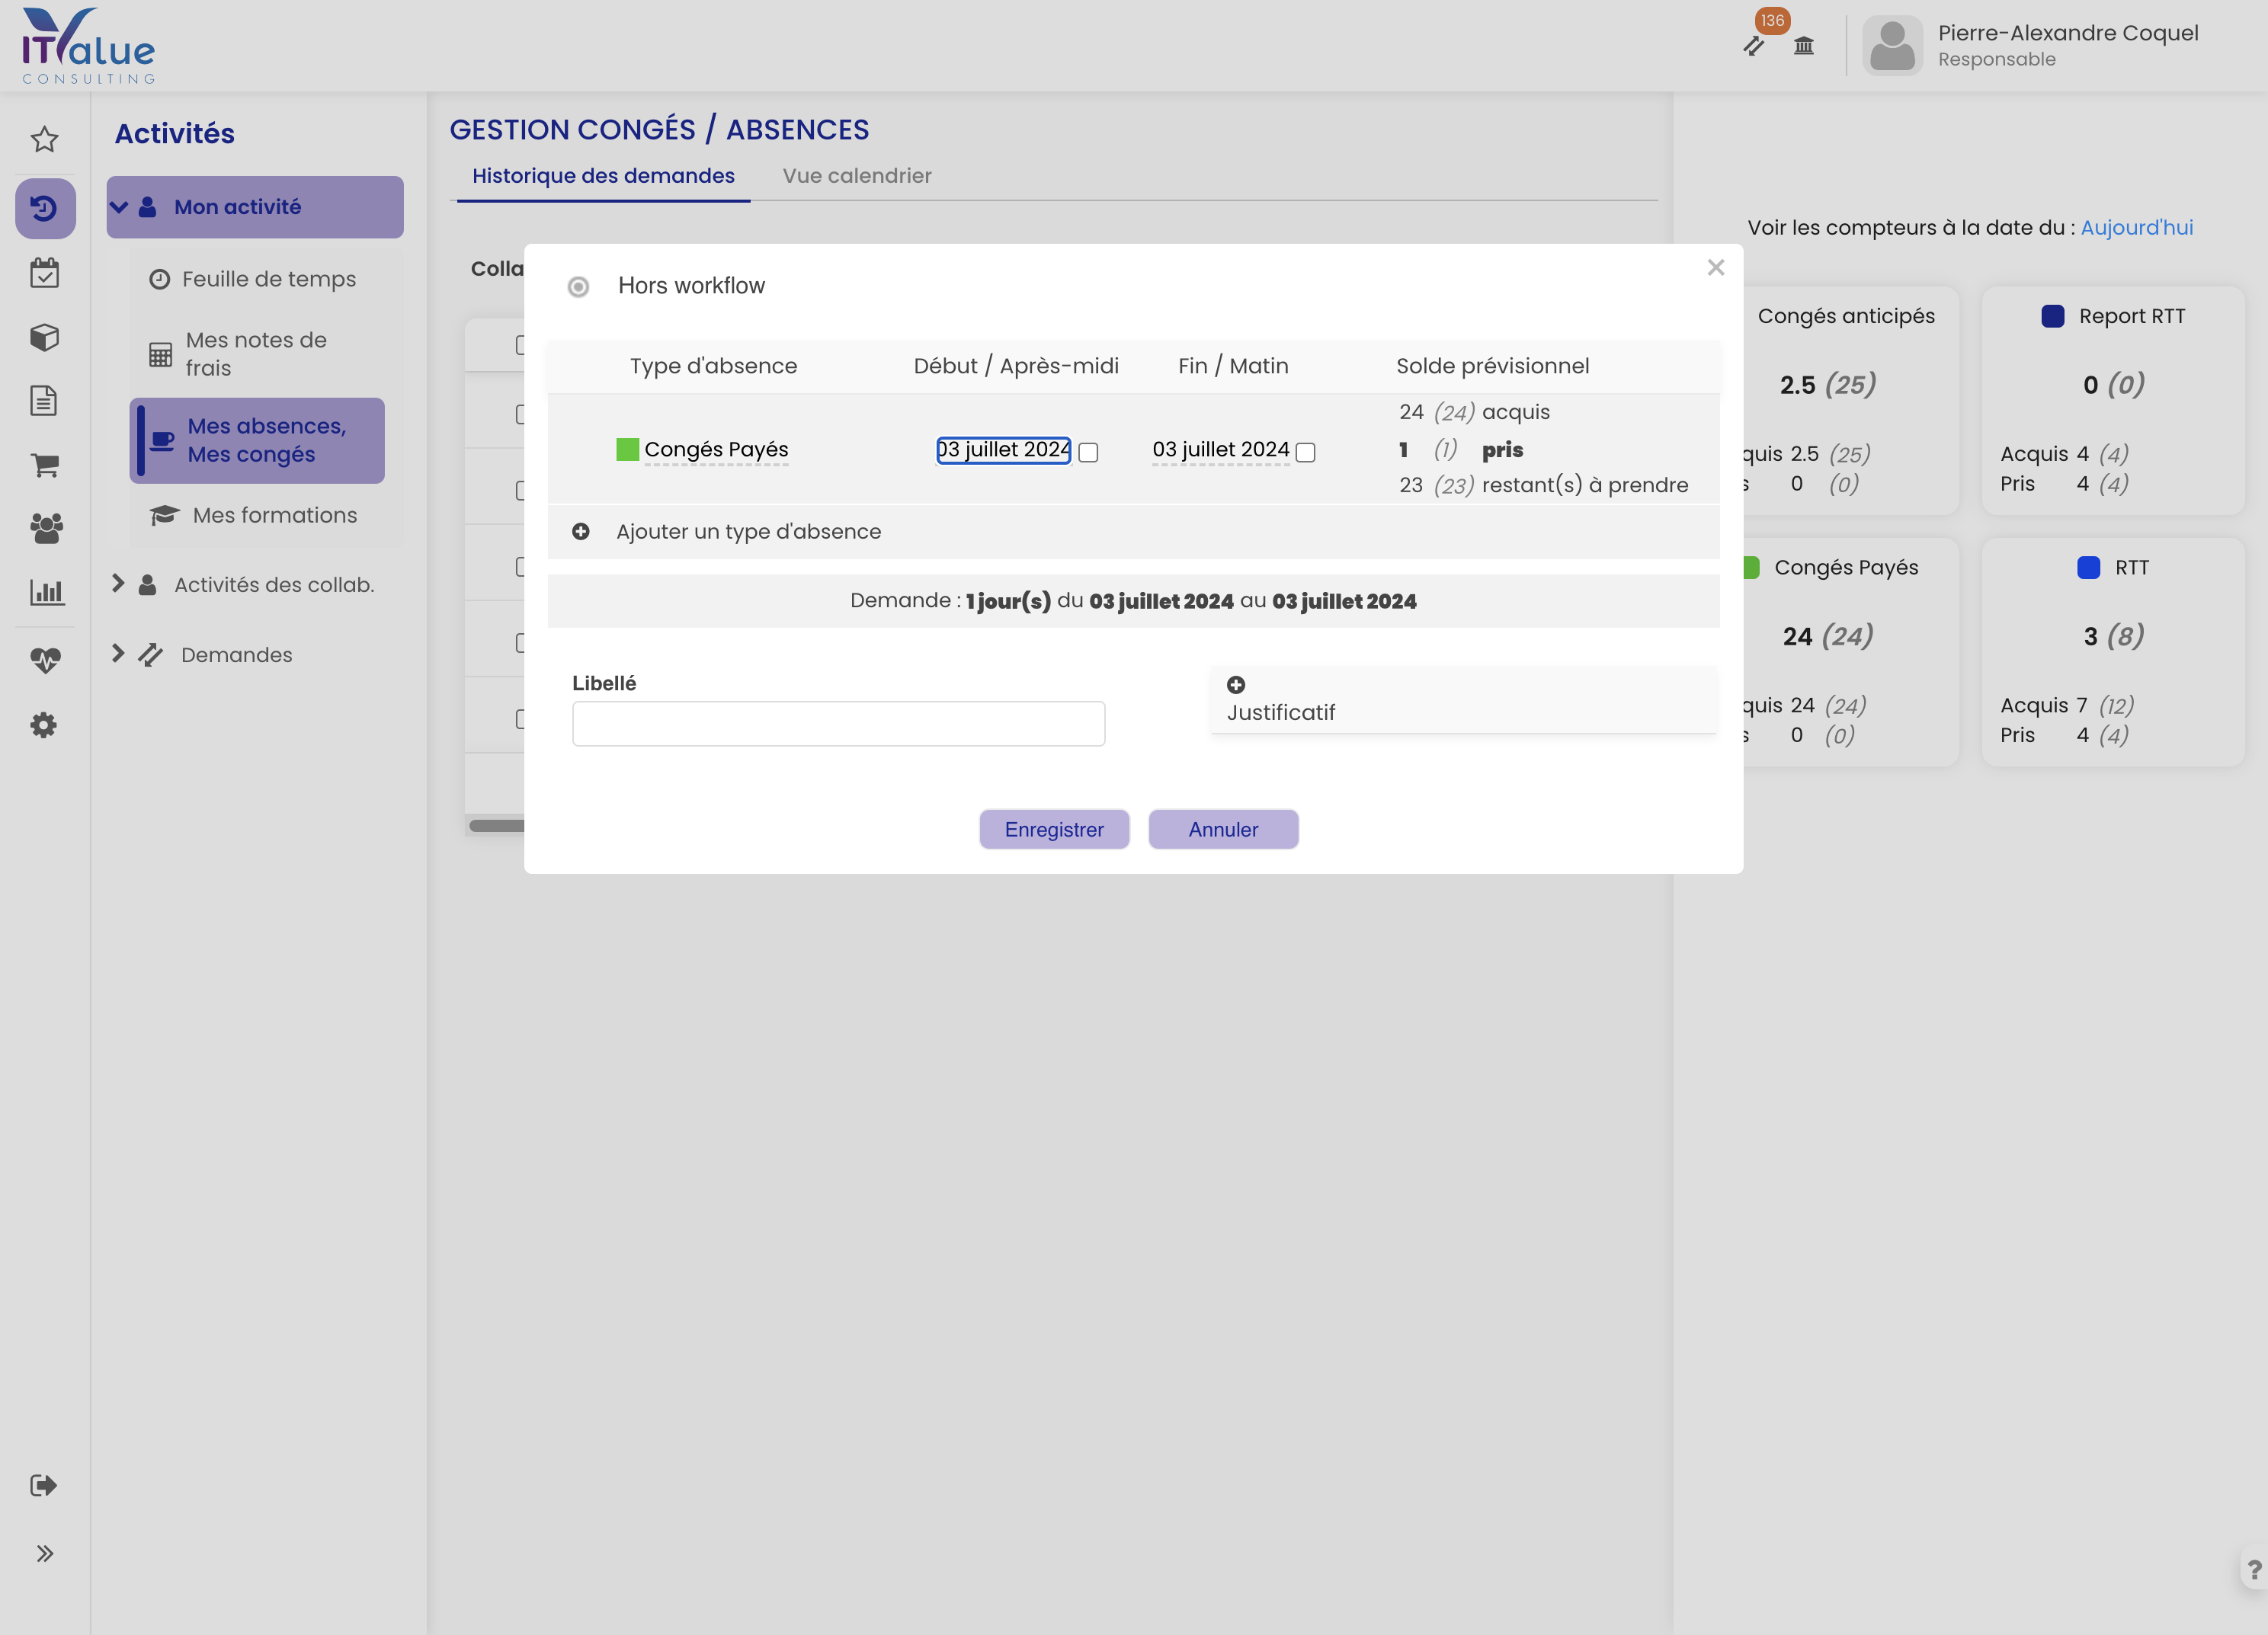The image size is (2268, 1635).
Task: Expand the Activités des collab. section
Action: pos(118,583)
